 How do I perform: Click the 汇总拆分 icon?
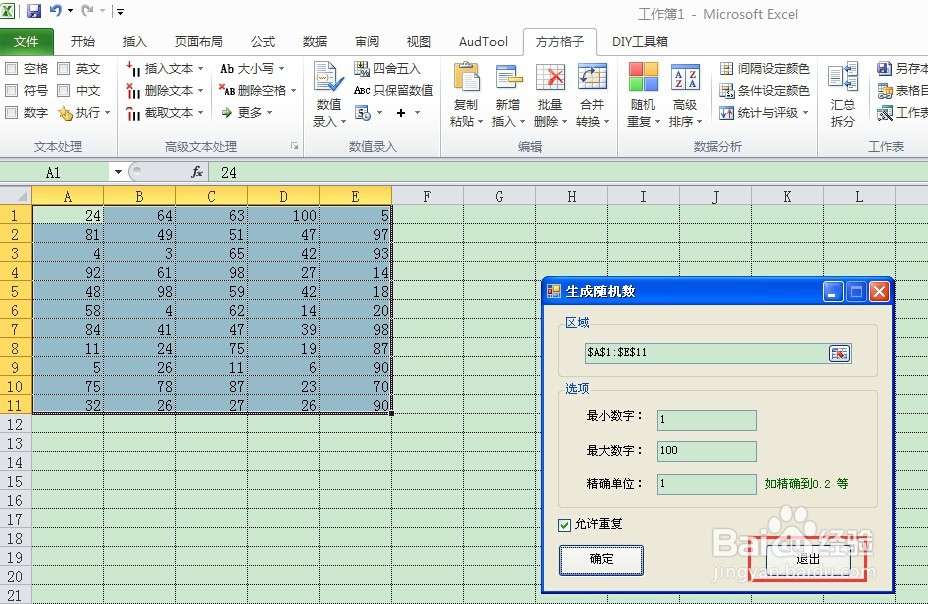pos(843,77)
